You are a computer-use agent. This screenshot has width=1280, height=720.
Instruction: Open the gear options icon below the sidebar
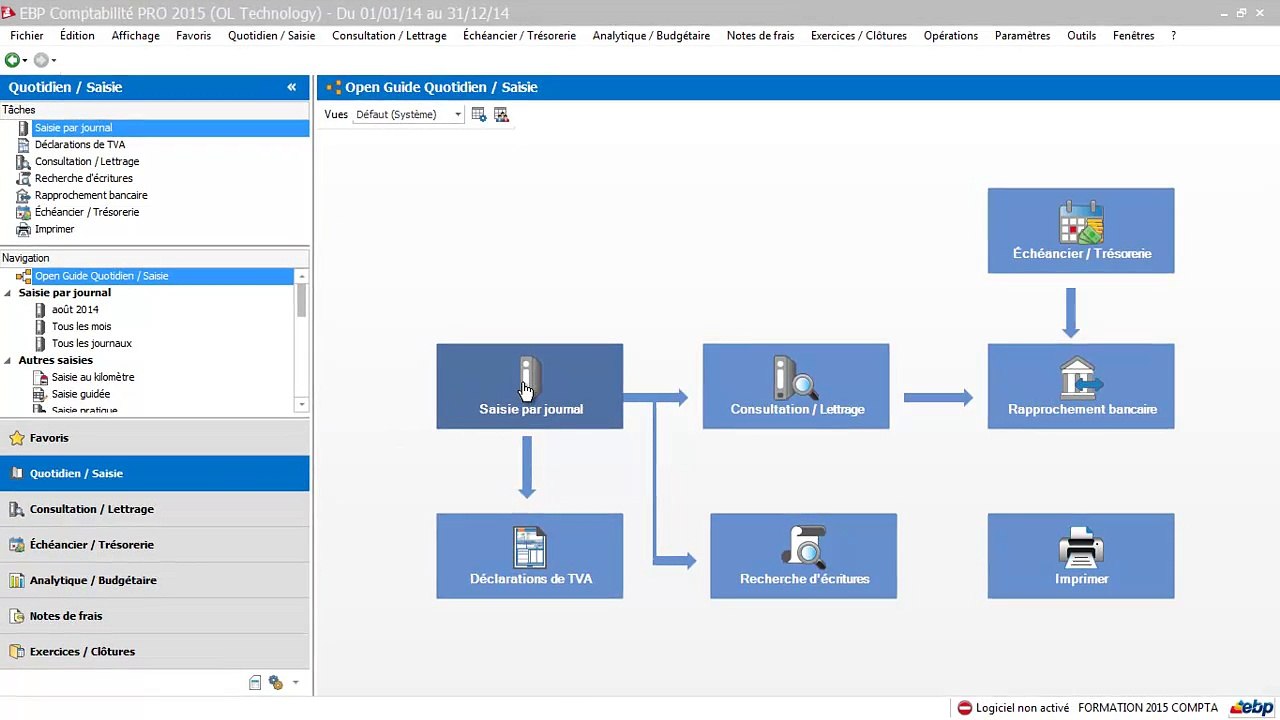[276, 683]
